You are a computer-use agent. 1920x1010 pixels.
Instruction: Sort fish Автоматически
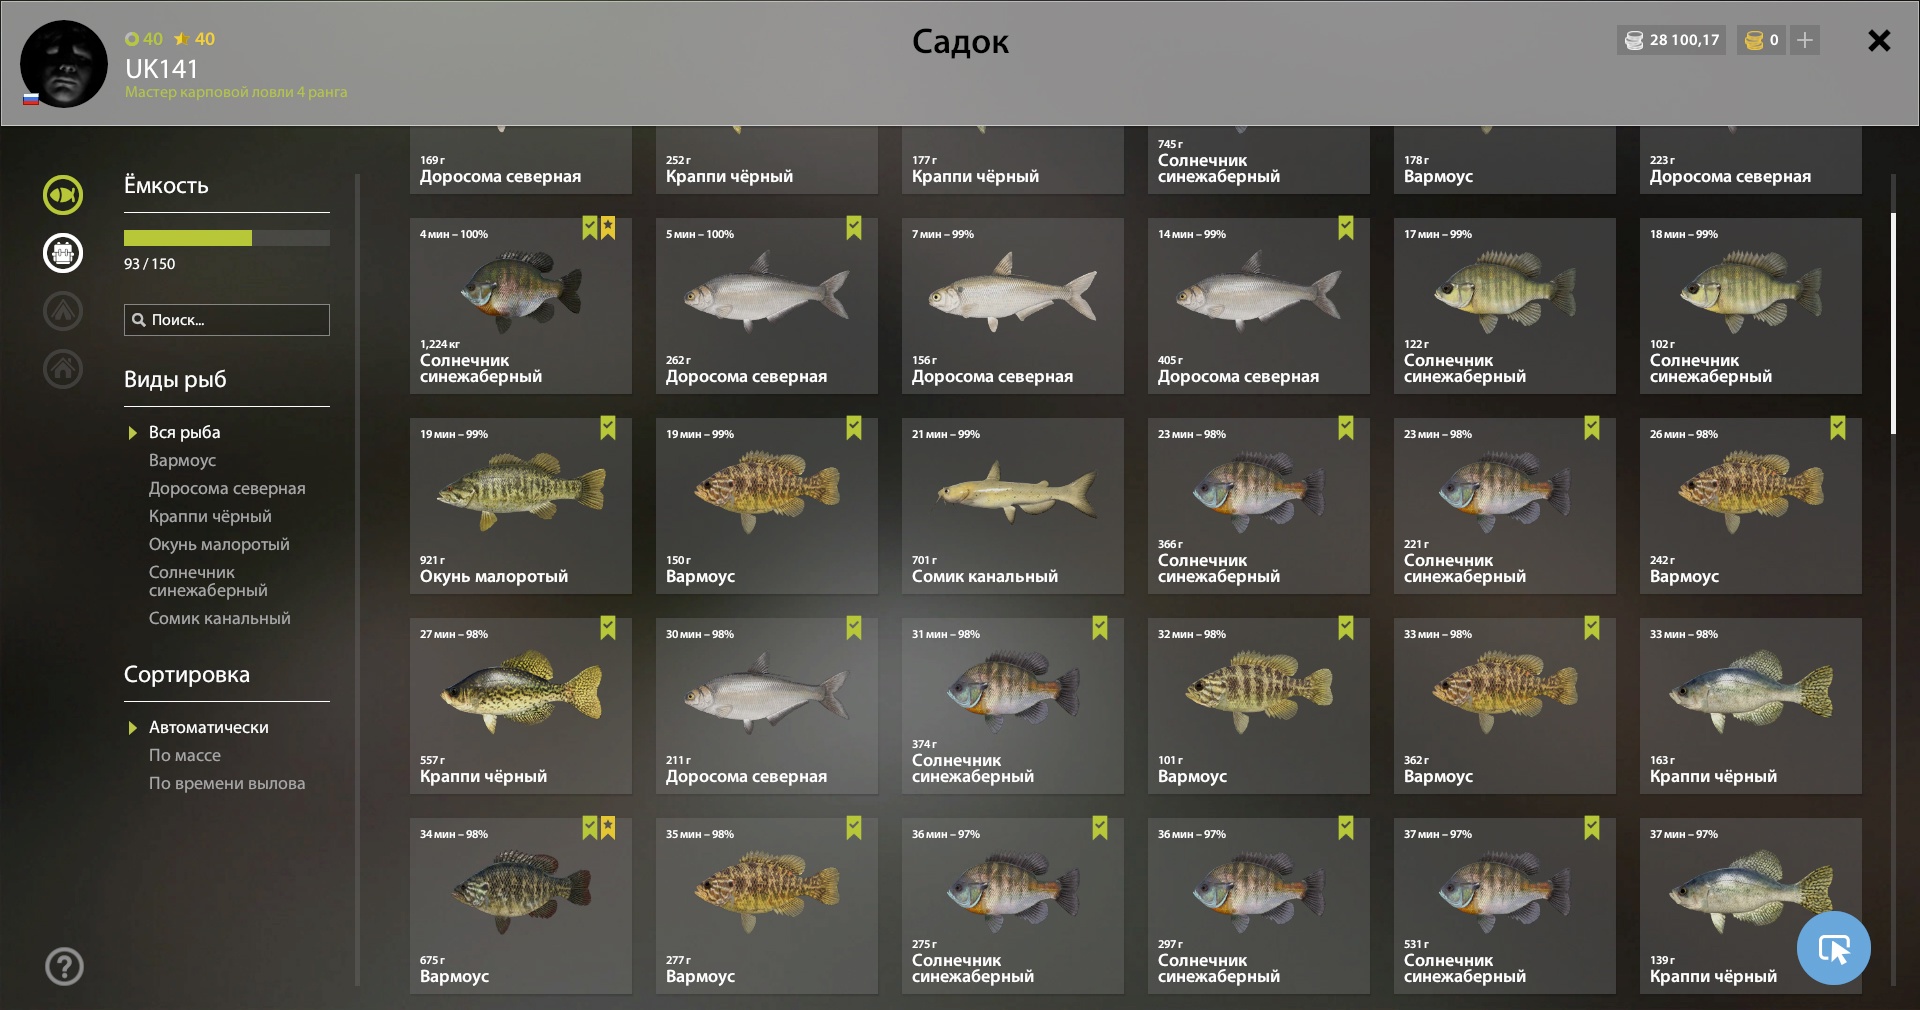[208, 727]
